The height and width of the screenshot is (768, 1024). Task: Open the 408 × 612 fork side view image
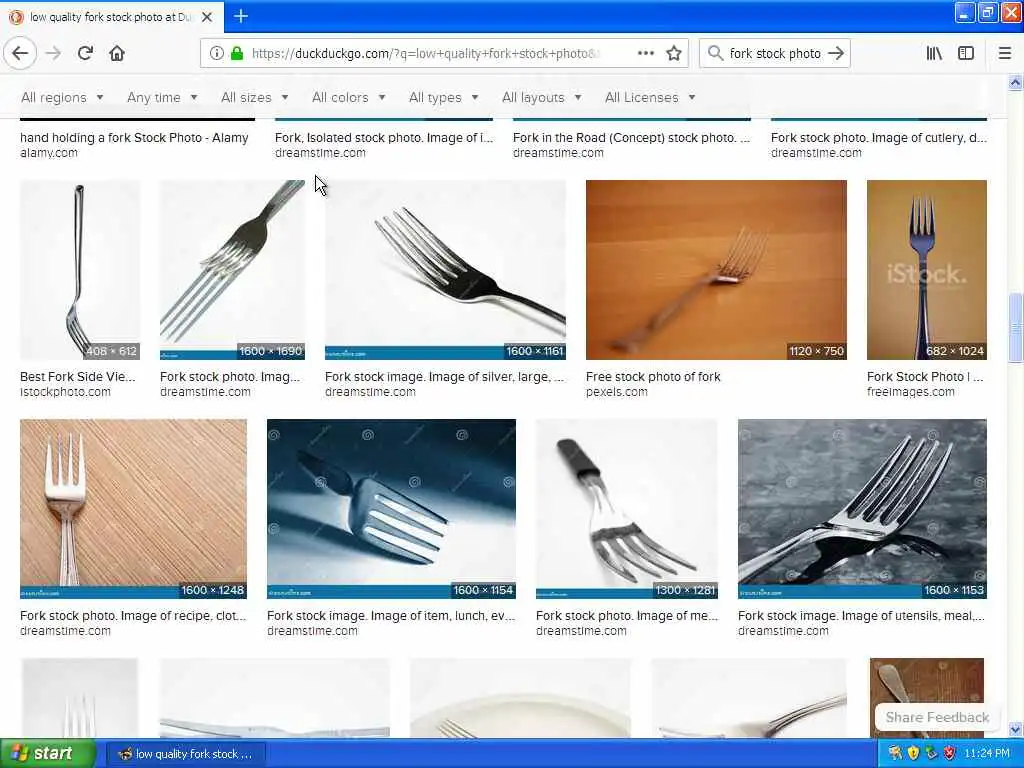pyautogui.click(x=80, y=270)
